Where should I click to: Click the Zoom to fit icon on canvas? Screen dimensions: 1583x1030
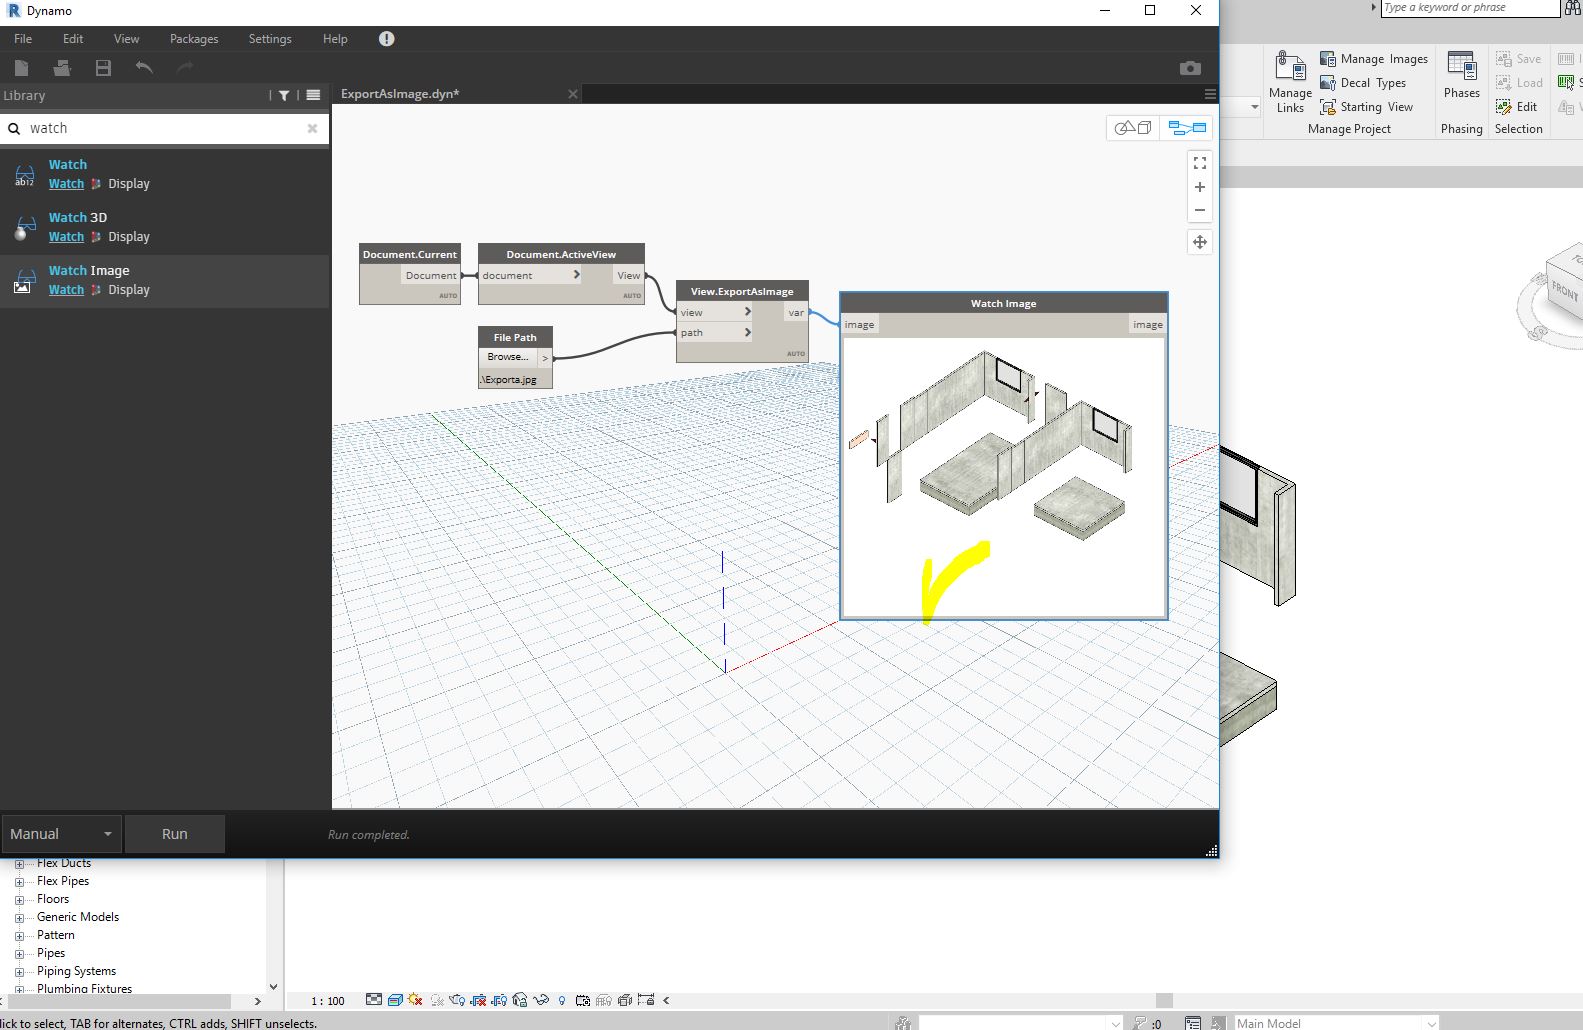coord(1200,163)
